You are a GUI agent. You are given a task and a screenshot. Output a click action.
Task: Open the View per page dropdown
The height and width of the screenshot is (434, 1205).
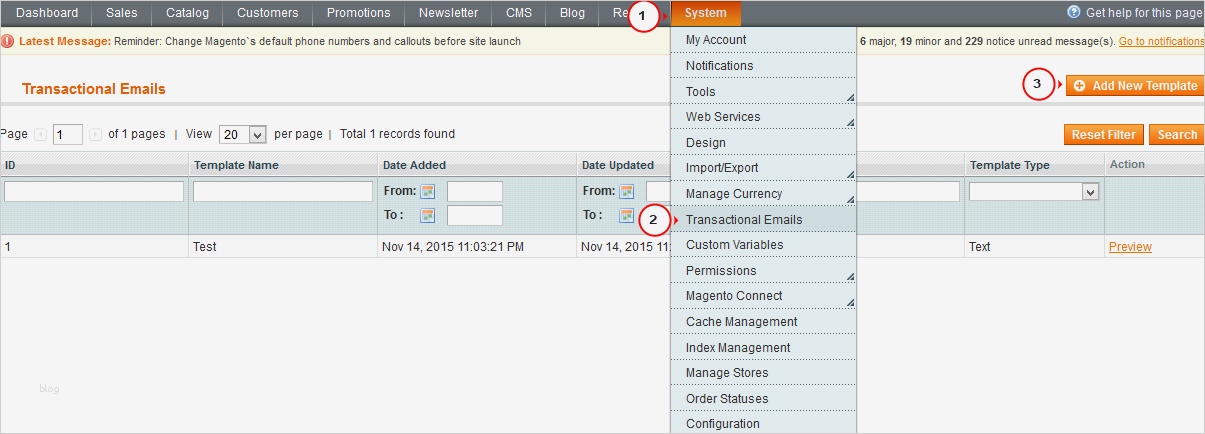[243, 134]
